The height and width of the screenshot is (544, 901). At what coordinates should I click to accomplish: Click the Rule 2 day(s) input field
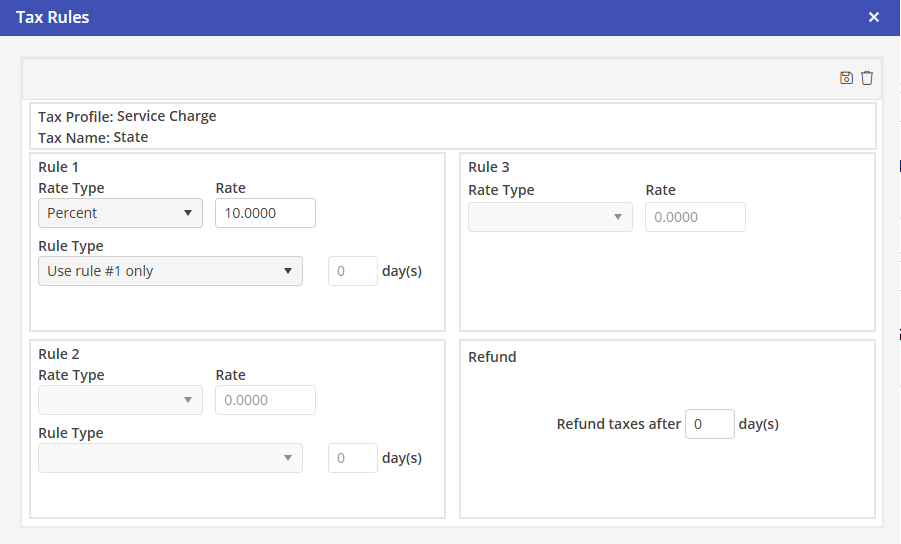[x=352, y=458]
